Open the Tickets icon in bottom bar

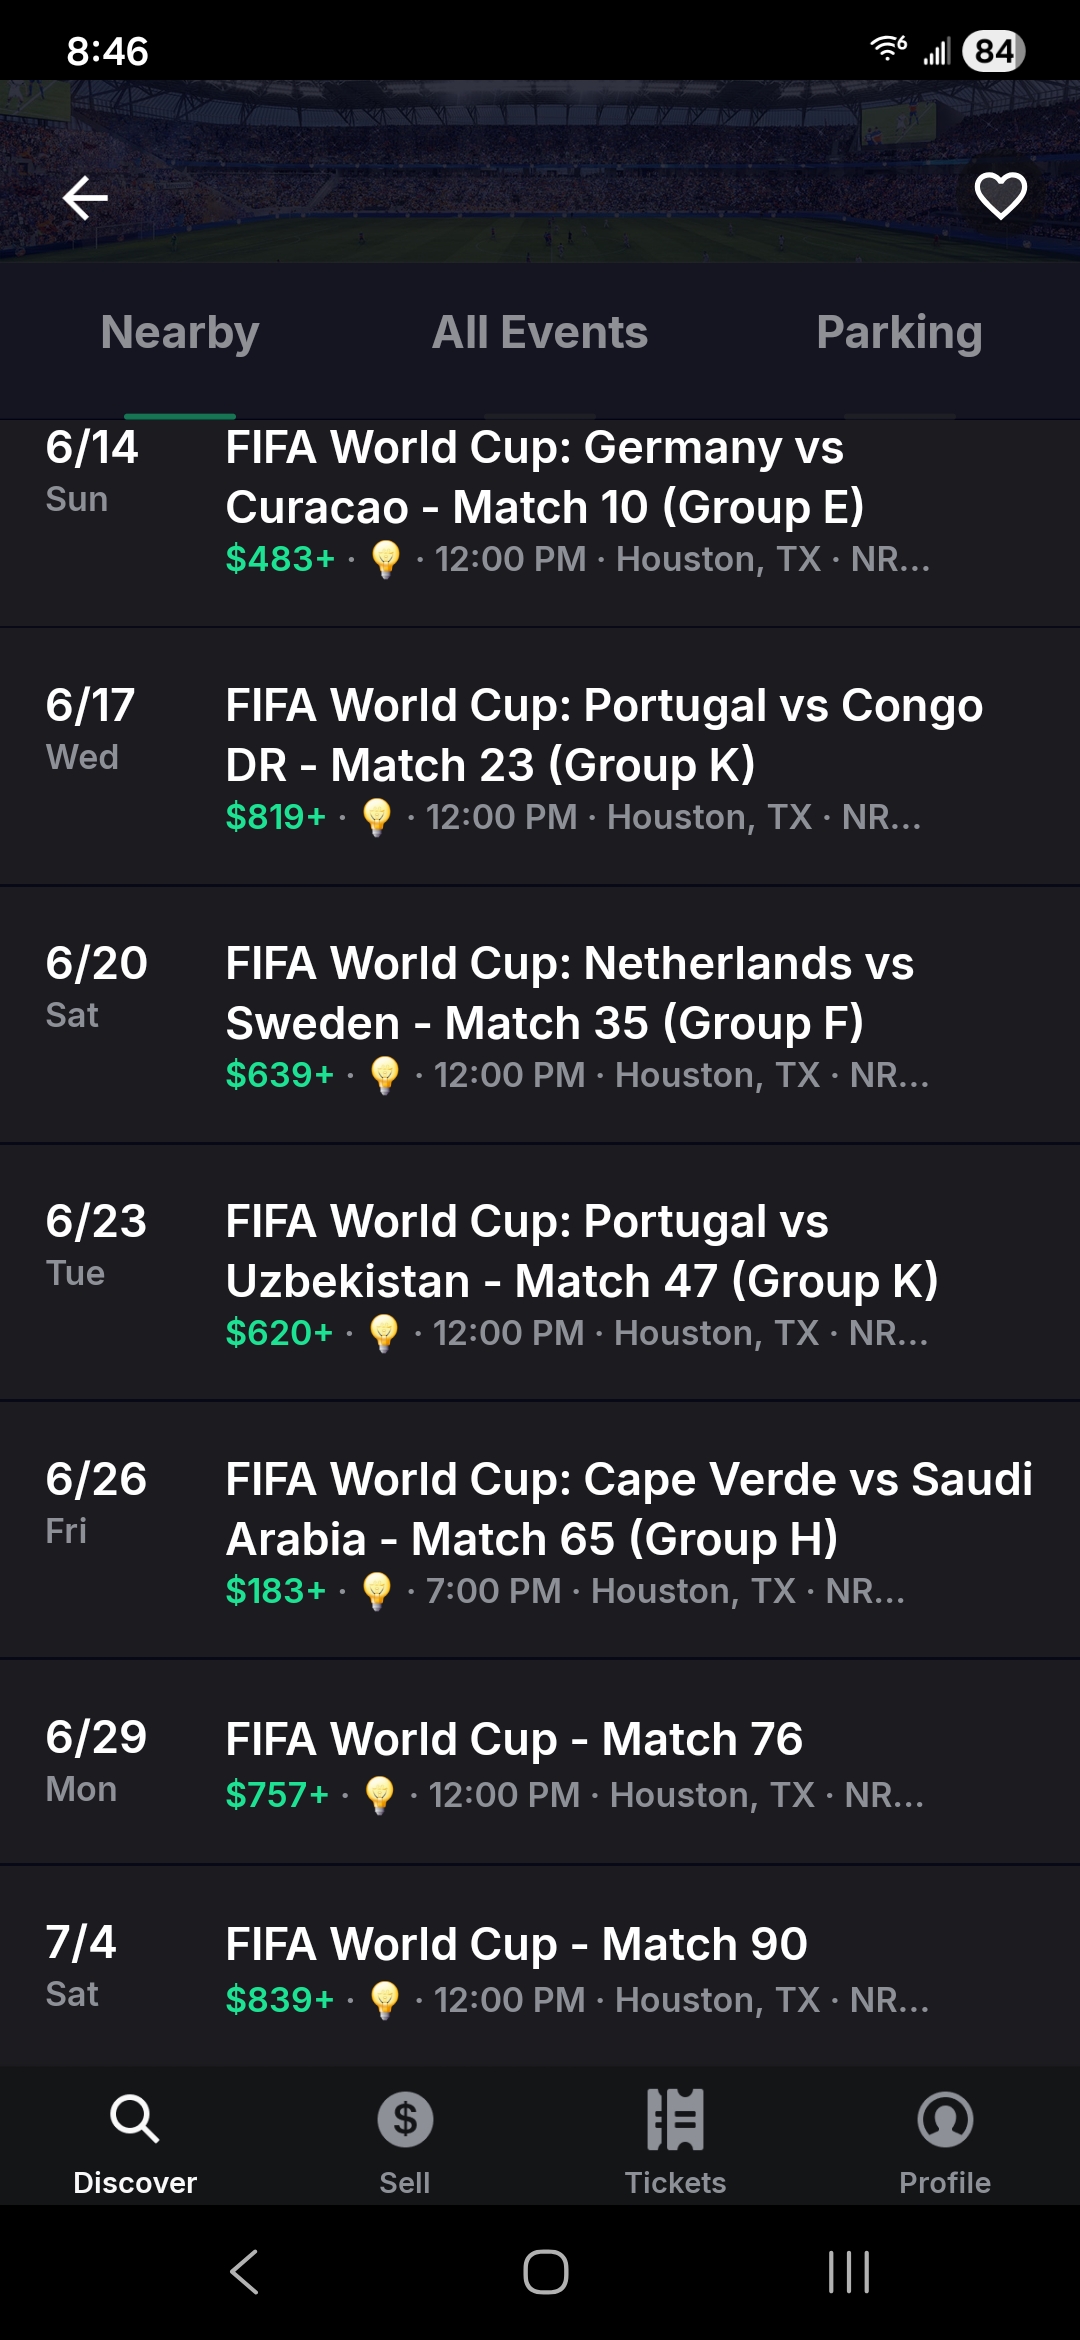(x=675, y=2119)
